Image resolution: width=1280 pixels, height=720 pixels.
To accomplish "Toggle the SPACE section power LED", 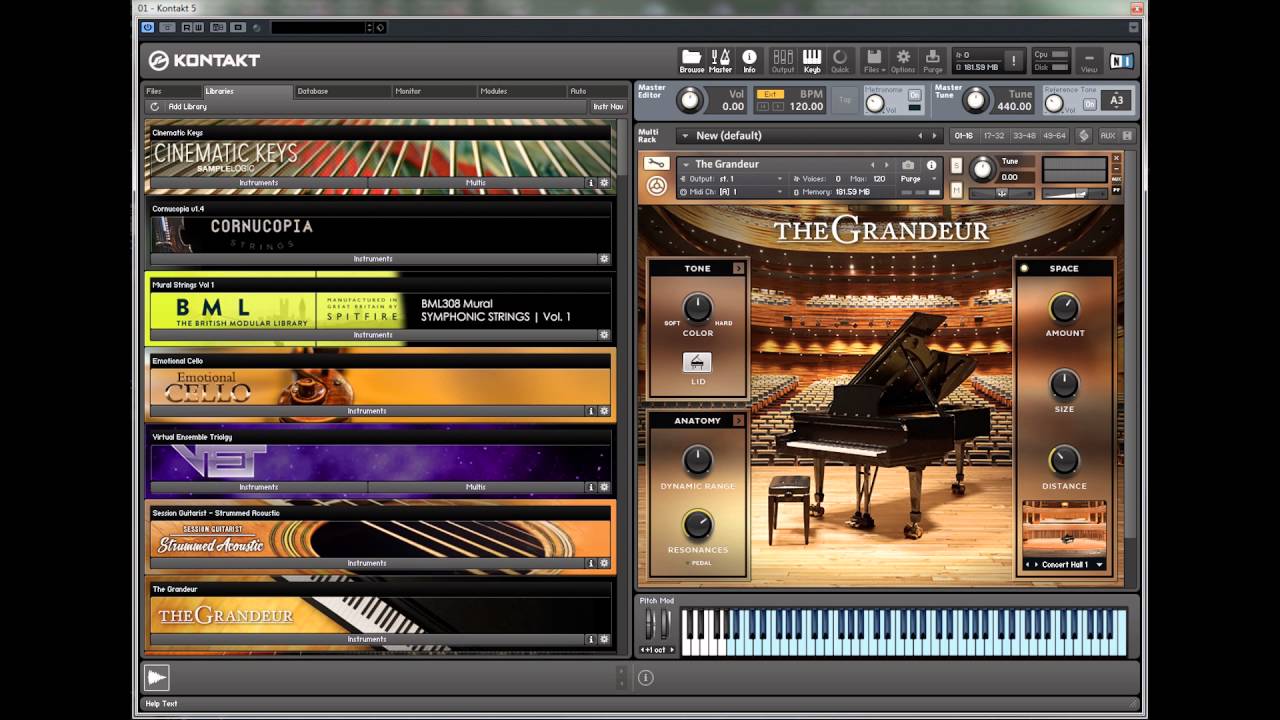I will [x=1024, y=268].
